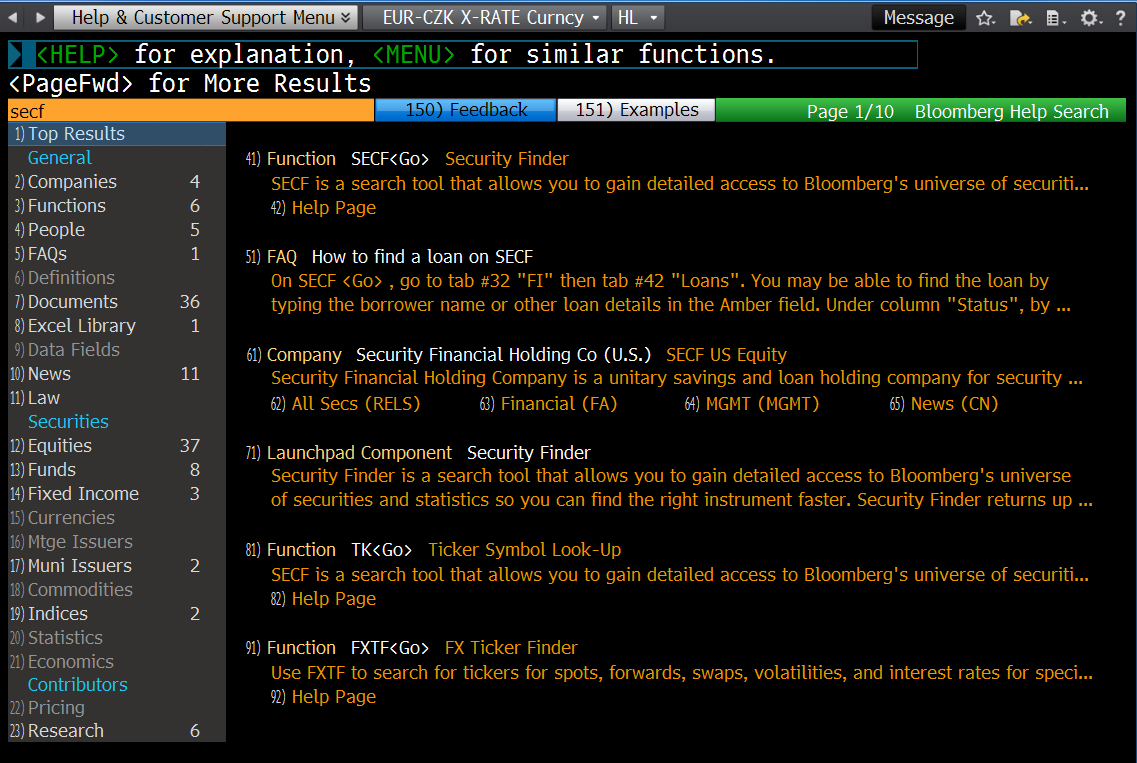This screenshot has width=1137, height=763.
Task: Open the TK<Go> Ticker Symbol Look-Up result
Action: [x=434, y=550]
